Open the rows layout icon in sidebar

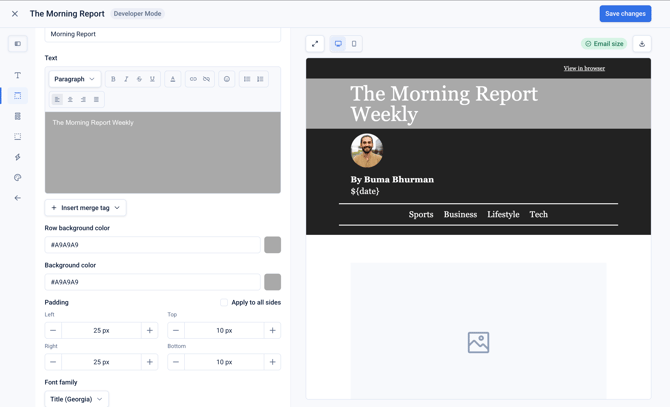[18, 116]
